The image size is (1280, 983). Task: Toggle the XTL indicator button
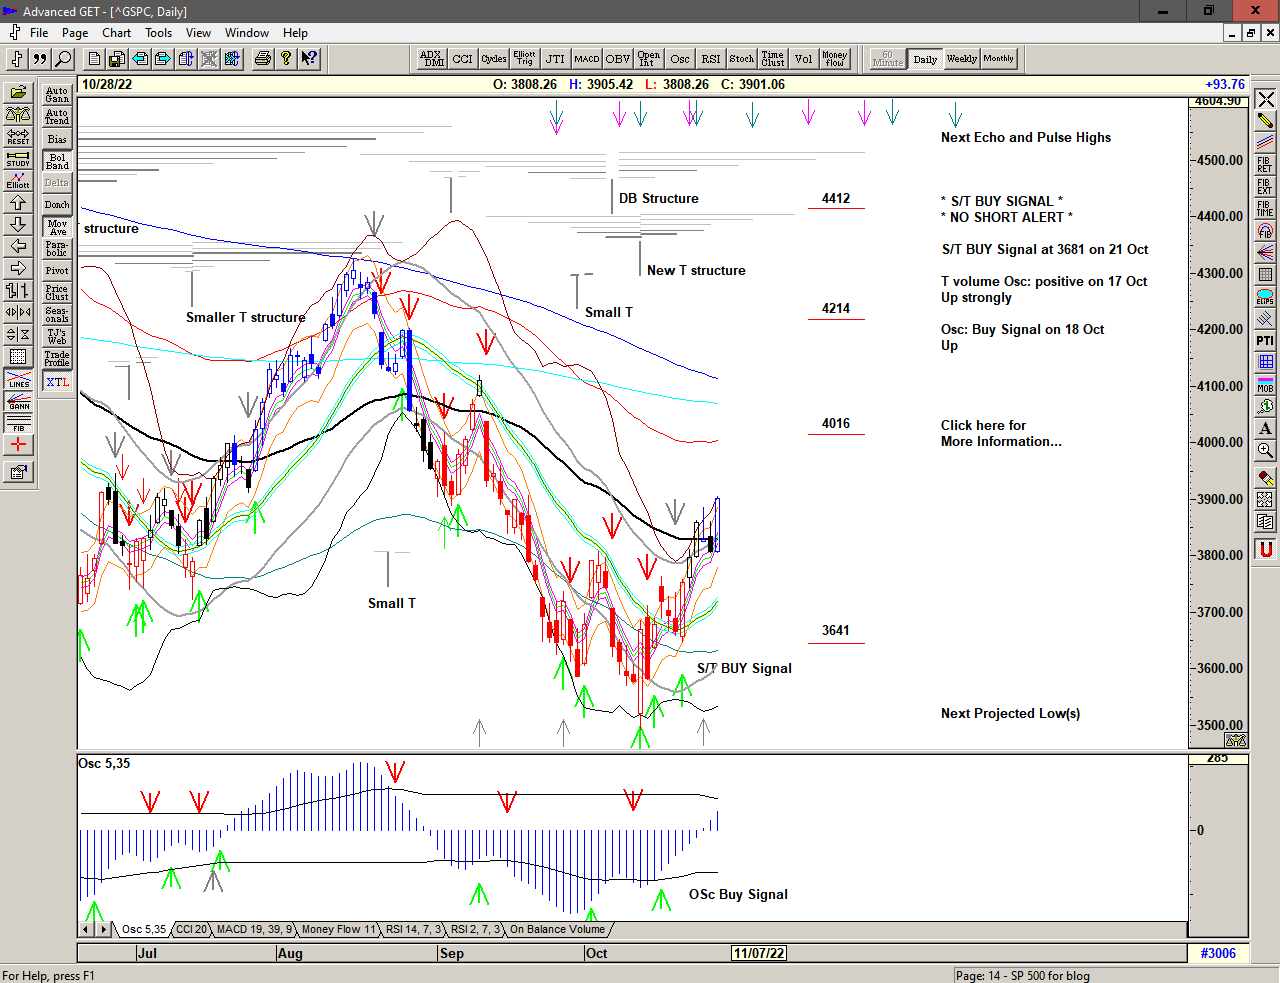(57, 382)
